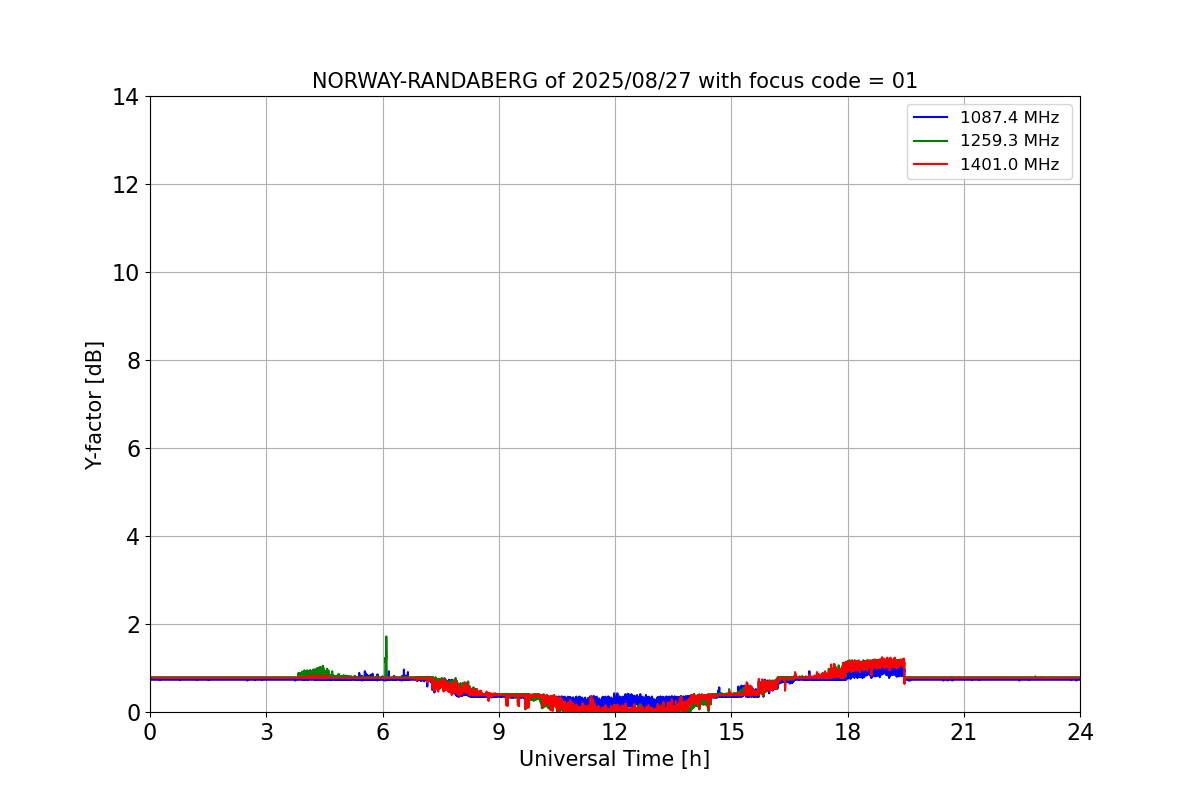The width and height of the screenshot is (1200, 800).
Task: Click x-axis tick label 9
Action: point(499,732)
